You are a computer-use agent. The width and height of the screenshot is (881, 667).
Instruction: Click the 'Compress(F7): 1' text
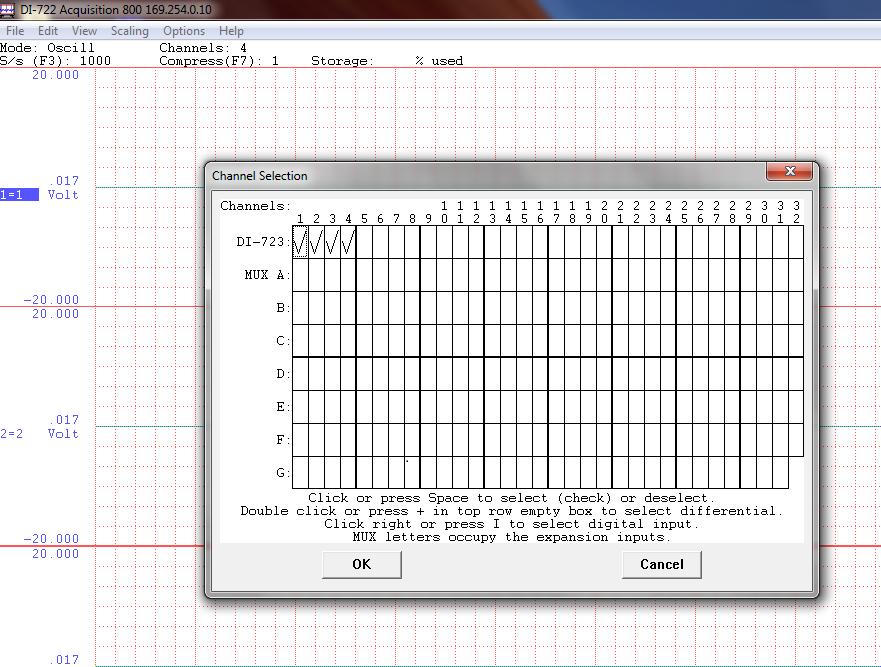click(219, 61)
